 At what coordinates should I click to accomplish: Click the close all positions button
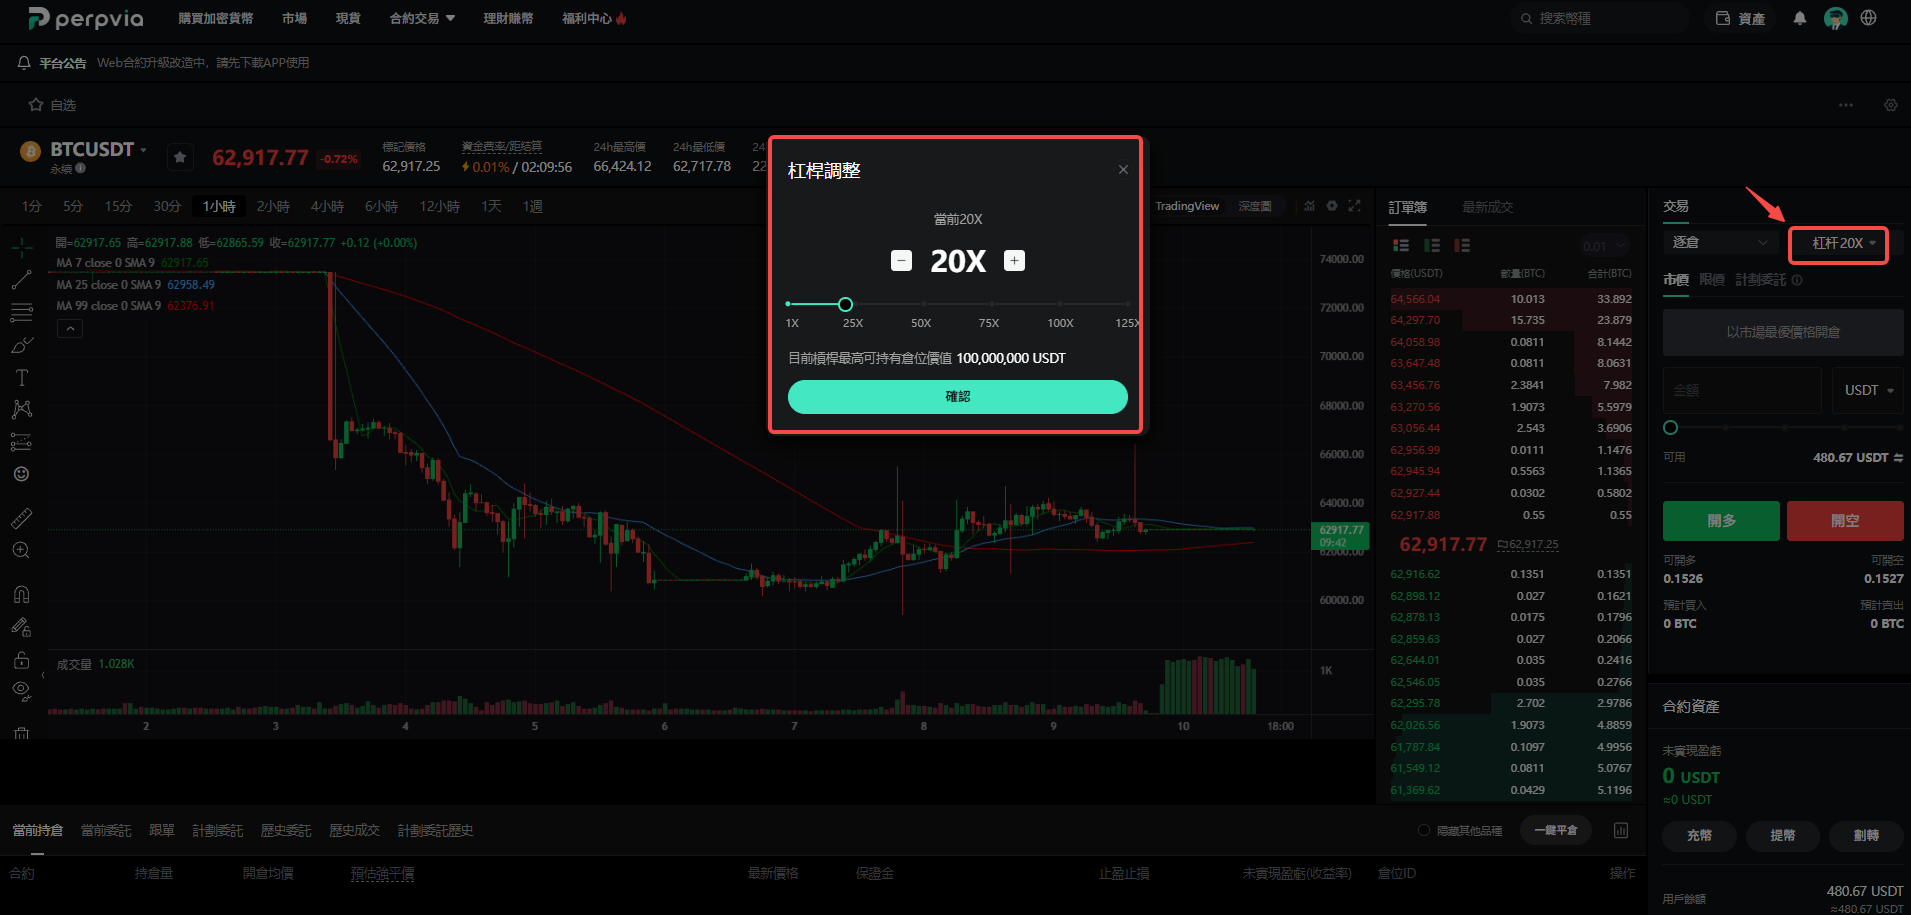[x=1555, y=830]
